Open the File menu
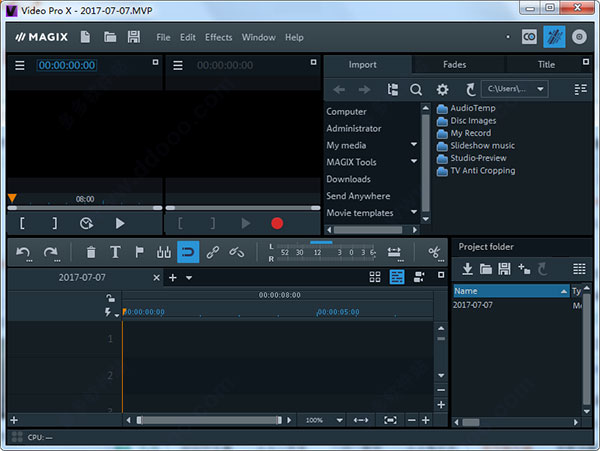 pyautogui.click(x=163, y=37)
